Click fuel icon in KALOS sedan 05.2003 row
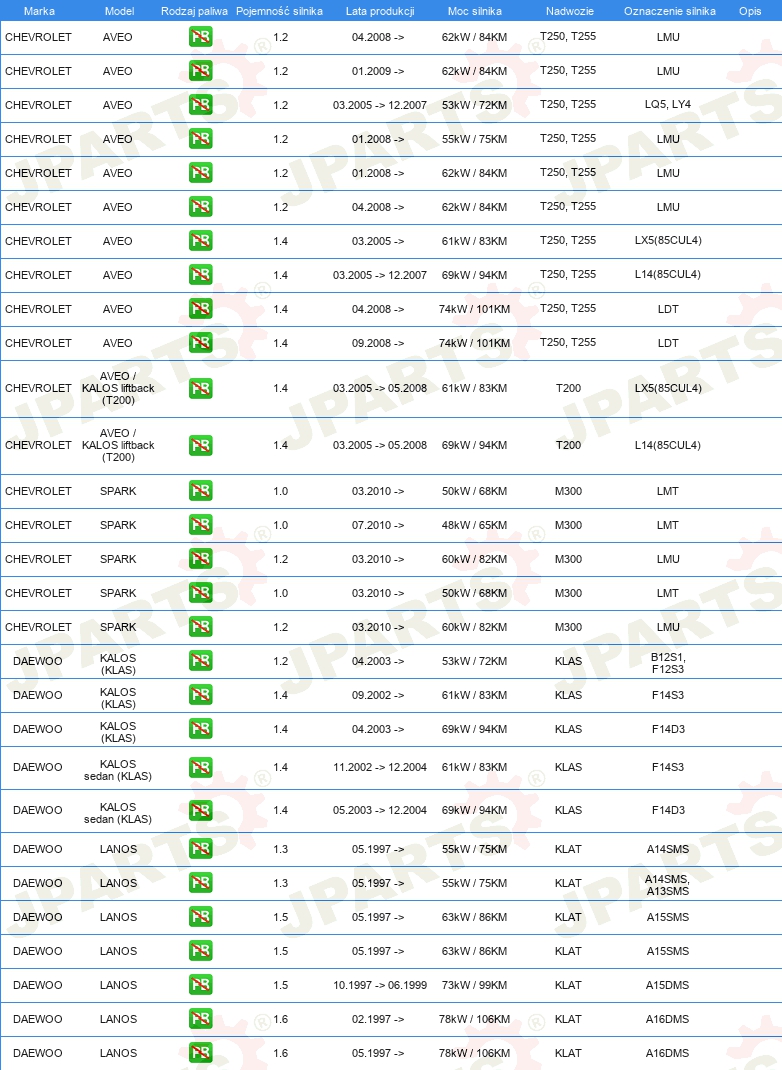The height and width of the screenshot is (1070, 782). coord(201,811)
